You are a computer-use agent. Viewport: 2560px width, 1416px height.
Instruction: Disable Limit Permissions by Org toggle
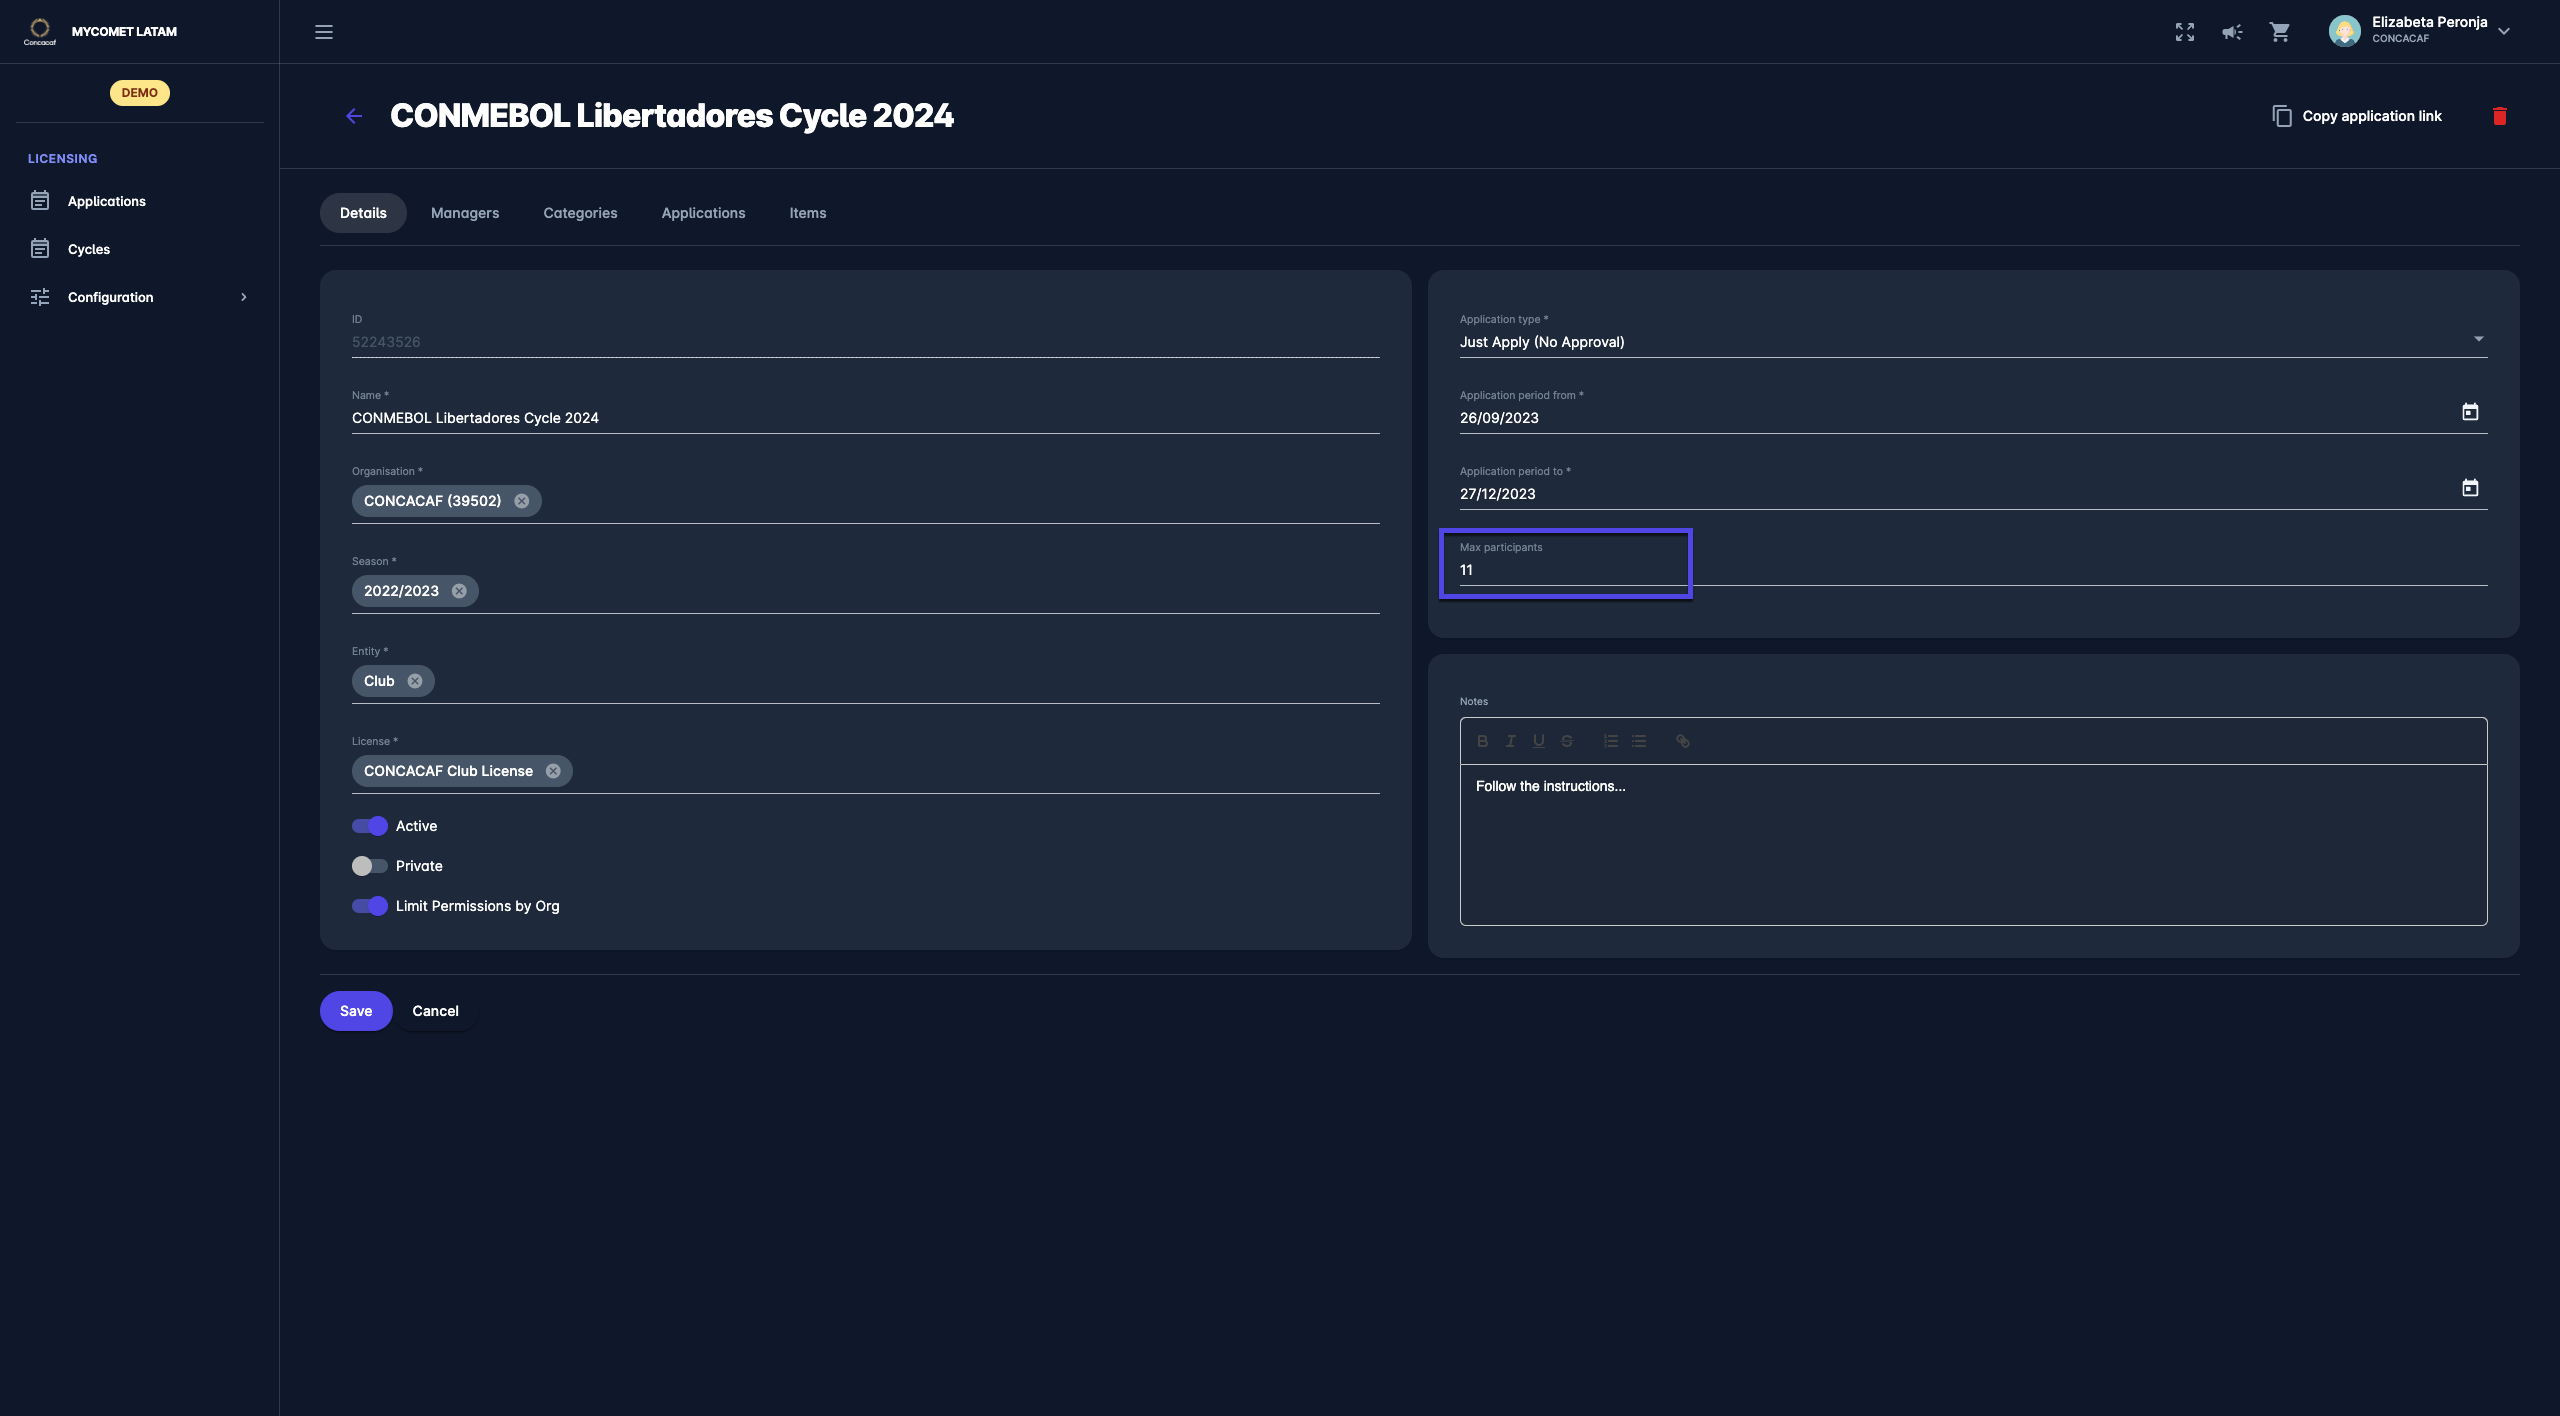(x=370, y=906)
